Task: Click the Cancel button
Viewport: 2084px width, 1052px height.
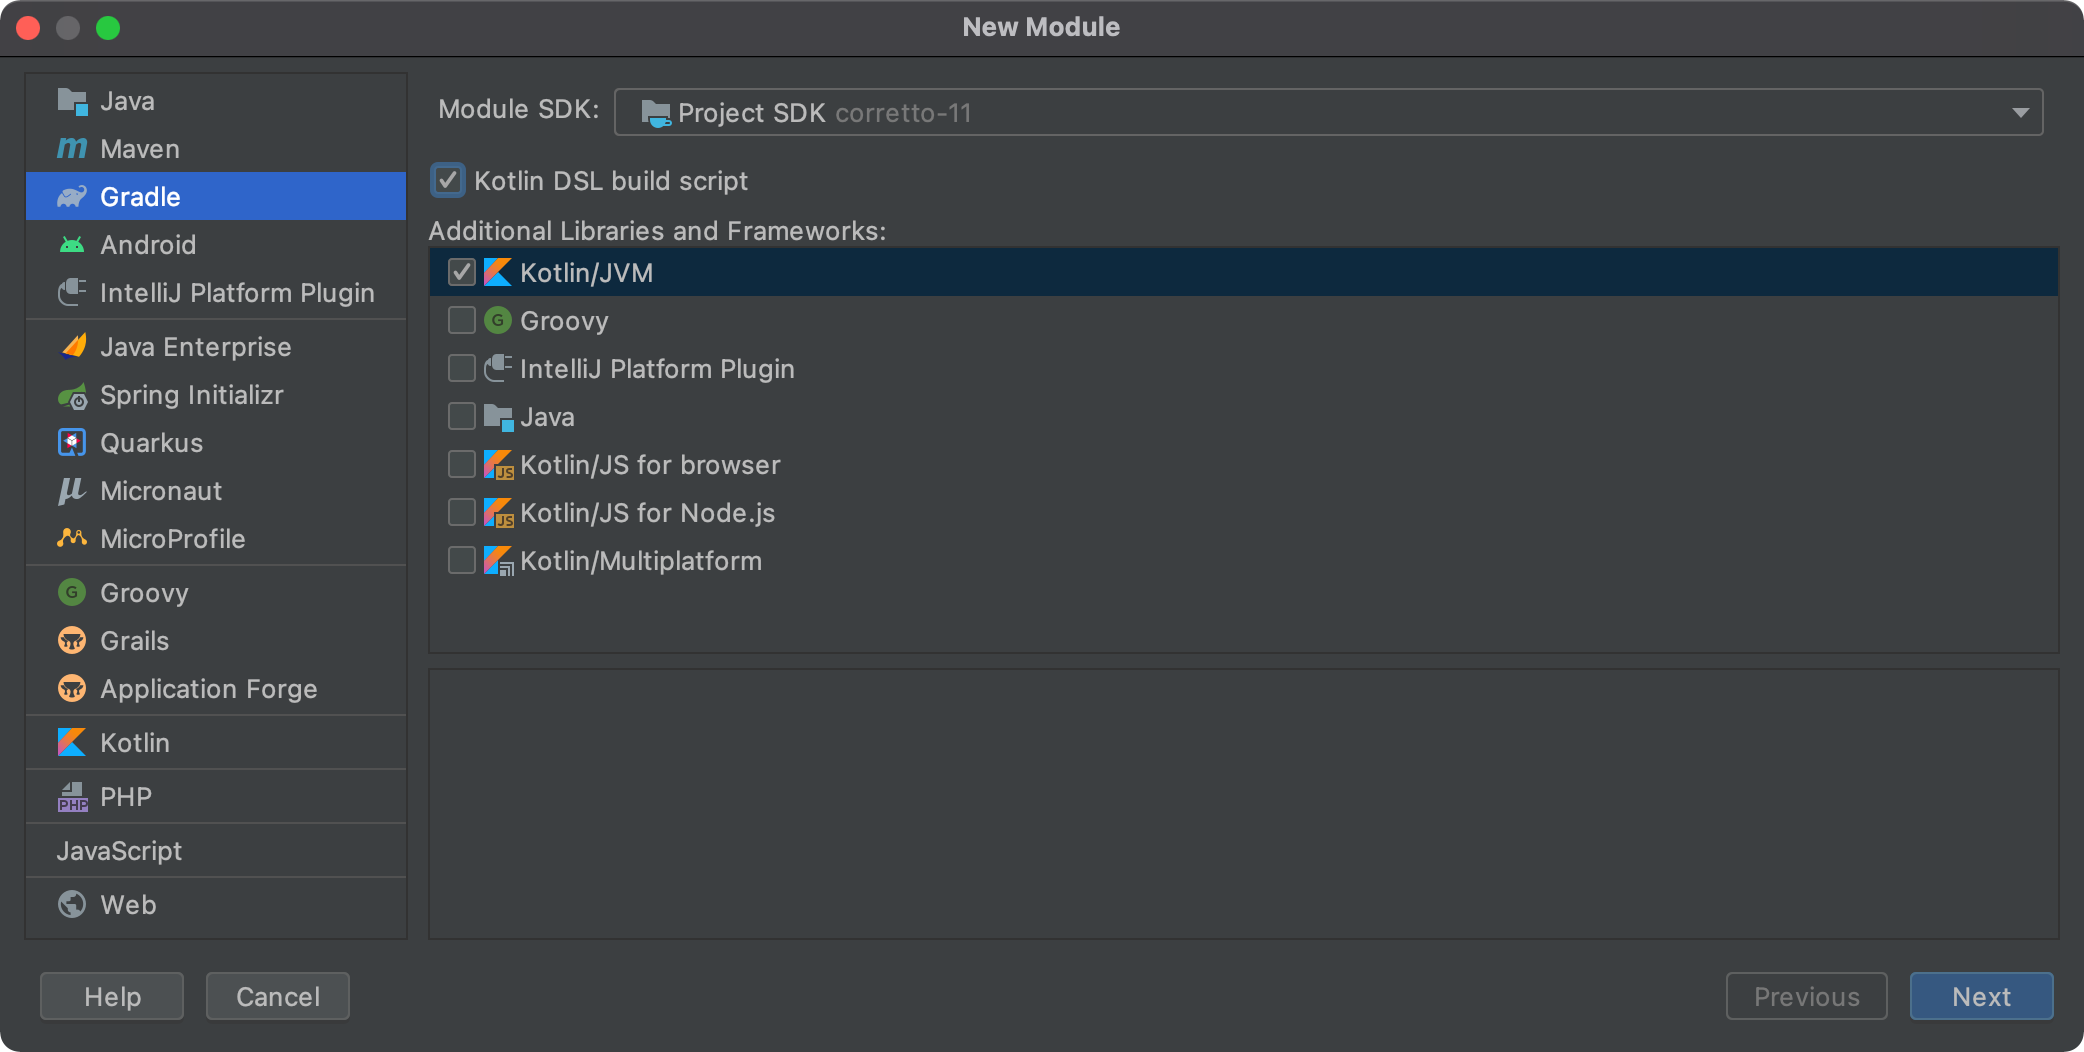Action: point(278,996)
